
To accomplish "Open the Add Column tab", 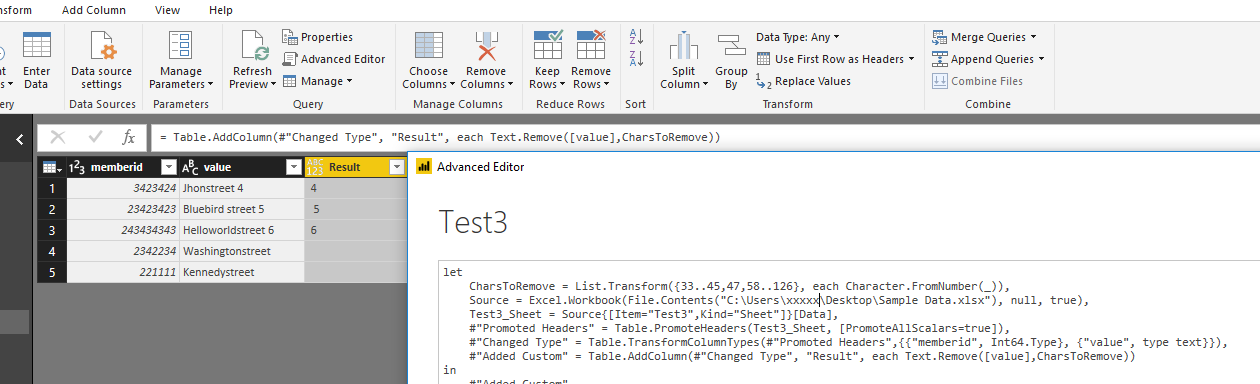I will [x=94, y=9].
